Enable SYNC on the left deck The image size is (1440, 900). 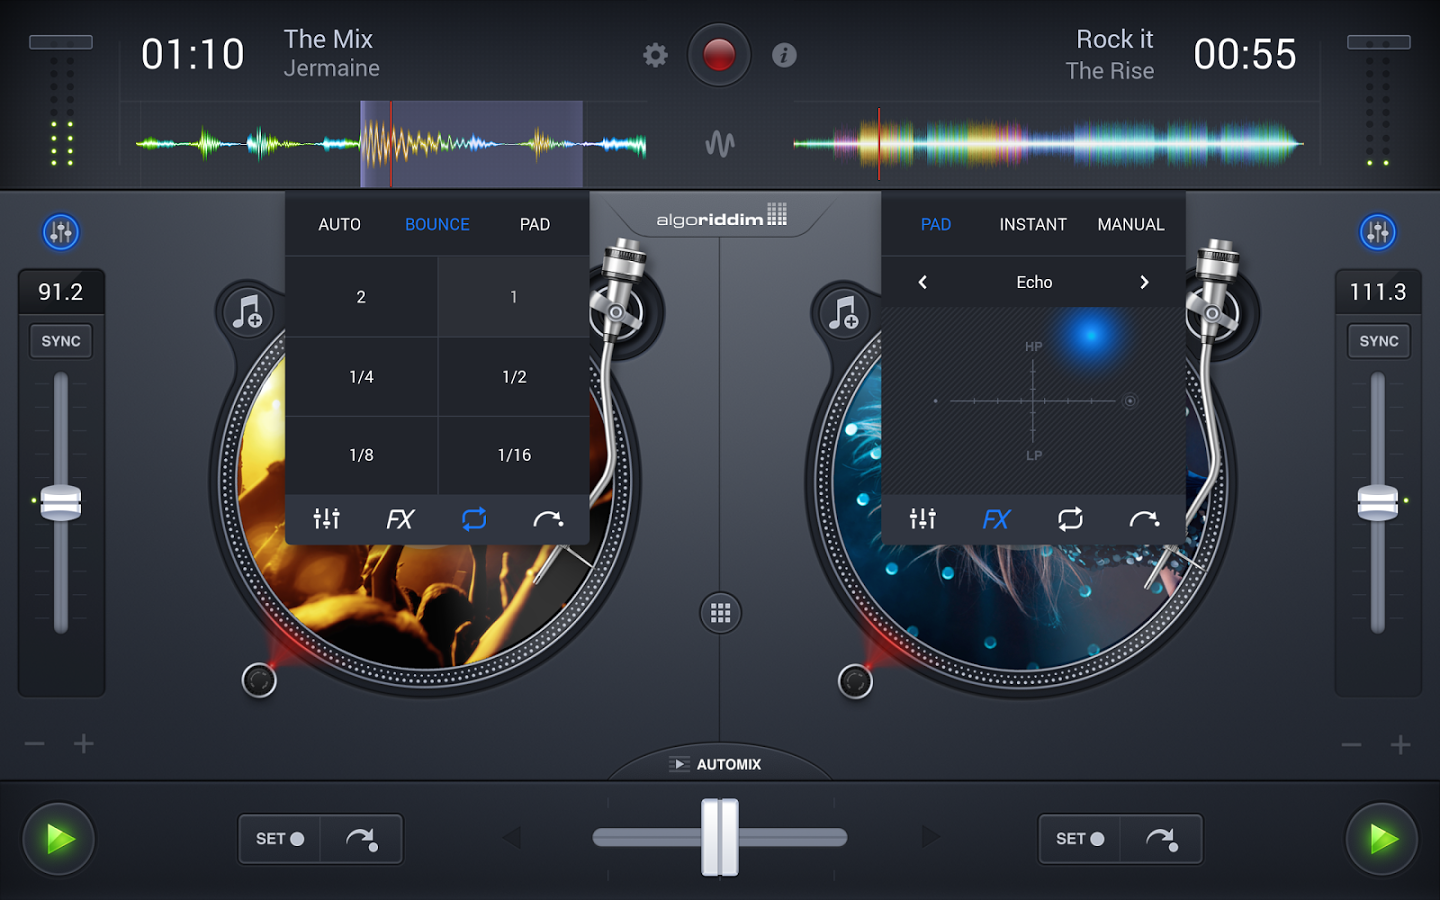click(x=60, y=341)
